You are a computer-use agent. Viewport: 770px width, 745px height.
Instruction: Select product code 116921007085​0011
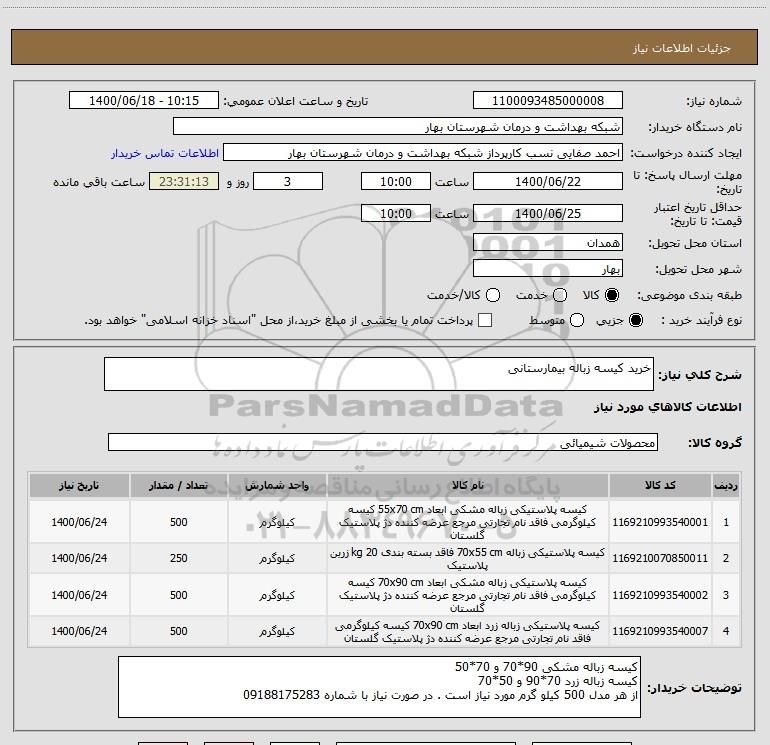coord(660,558)
